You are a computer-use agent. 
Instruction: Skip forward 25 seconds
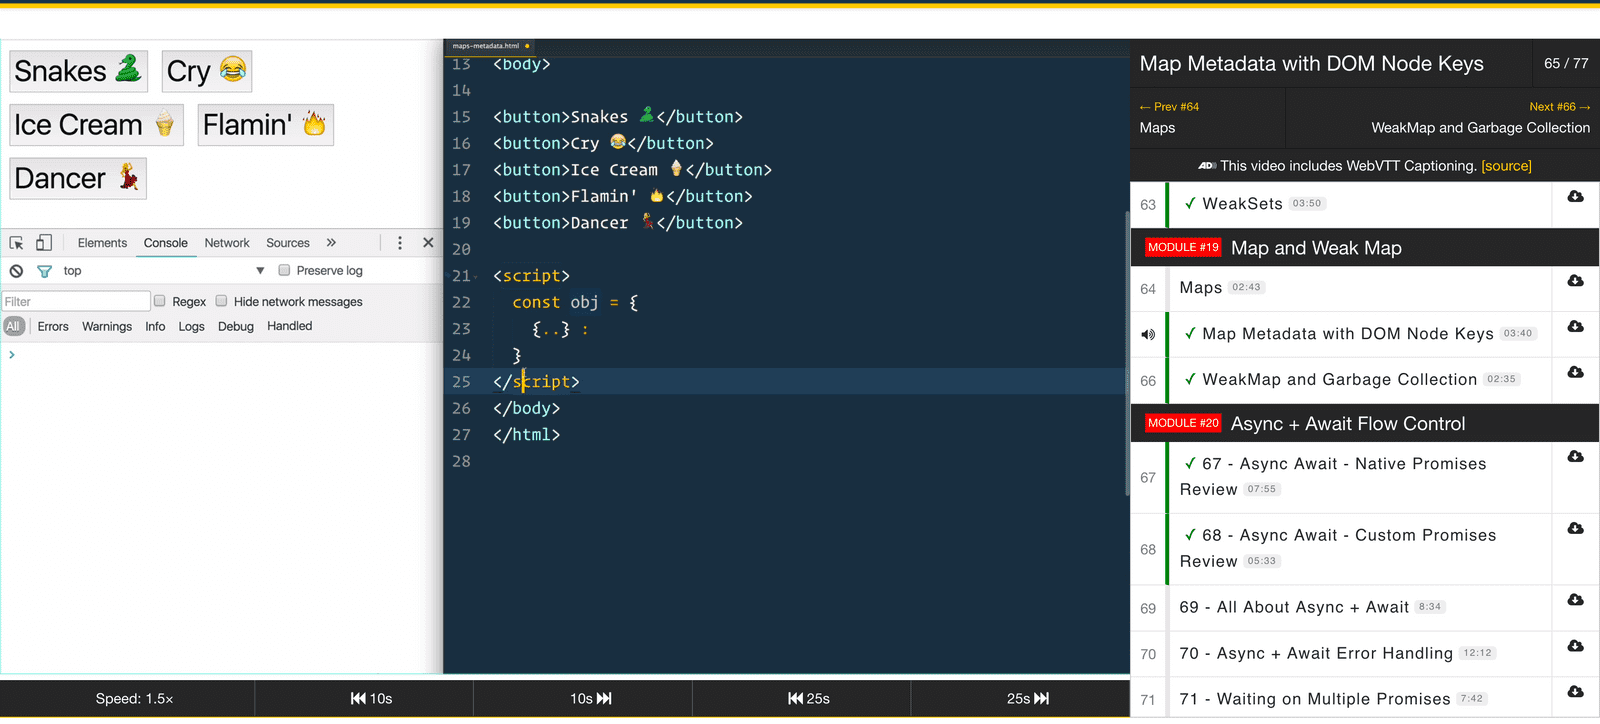point(1020,699)
